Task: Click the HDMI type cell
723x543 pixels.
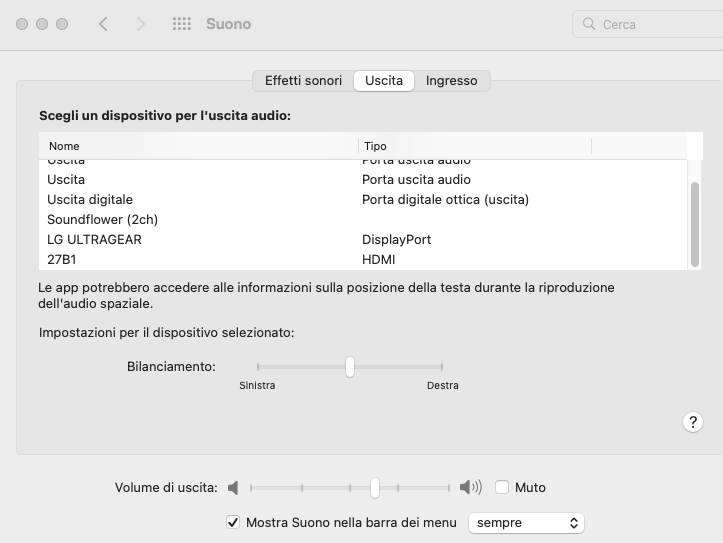Action: [x=379, y=260]
